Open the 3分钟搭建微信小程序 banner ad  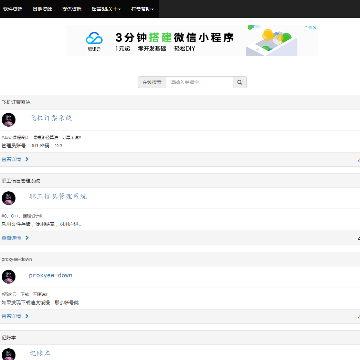point(192,40)
